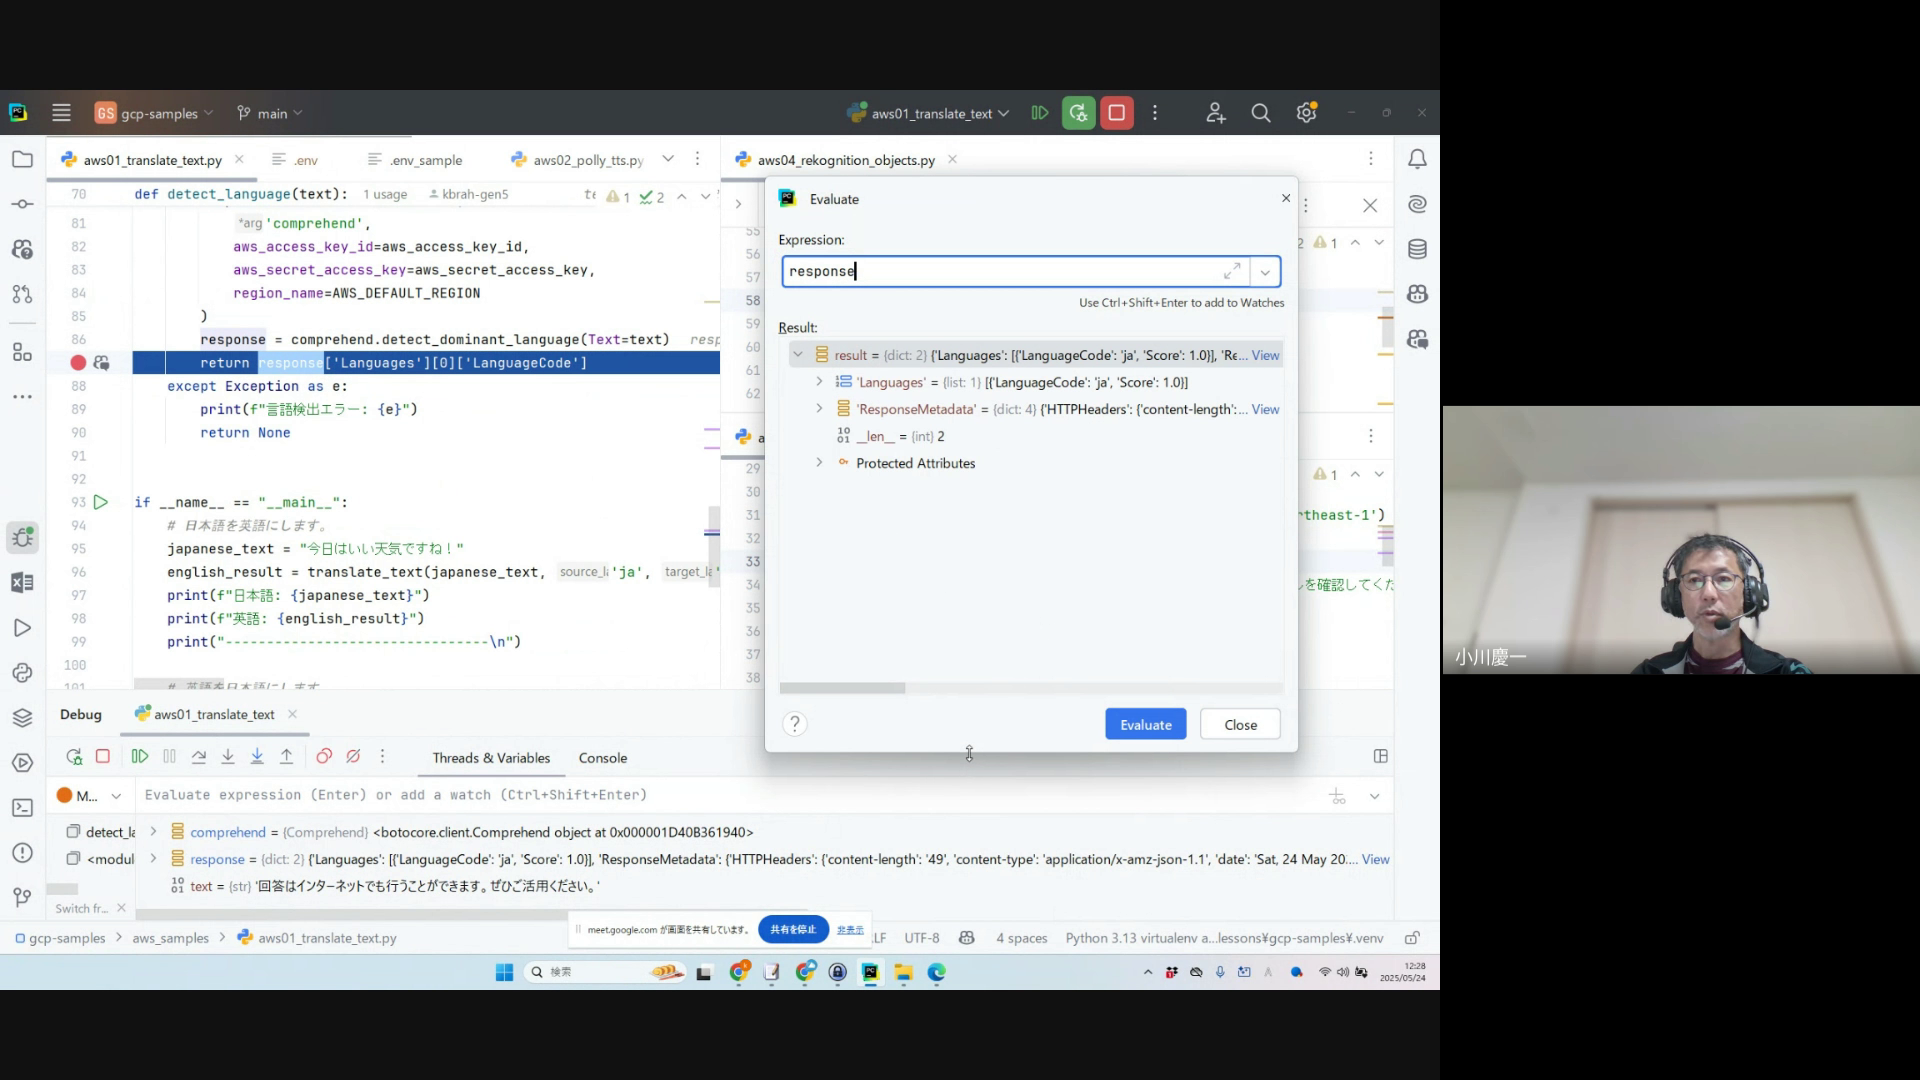Click the View link on the result row

[x=1265, y=355]
